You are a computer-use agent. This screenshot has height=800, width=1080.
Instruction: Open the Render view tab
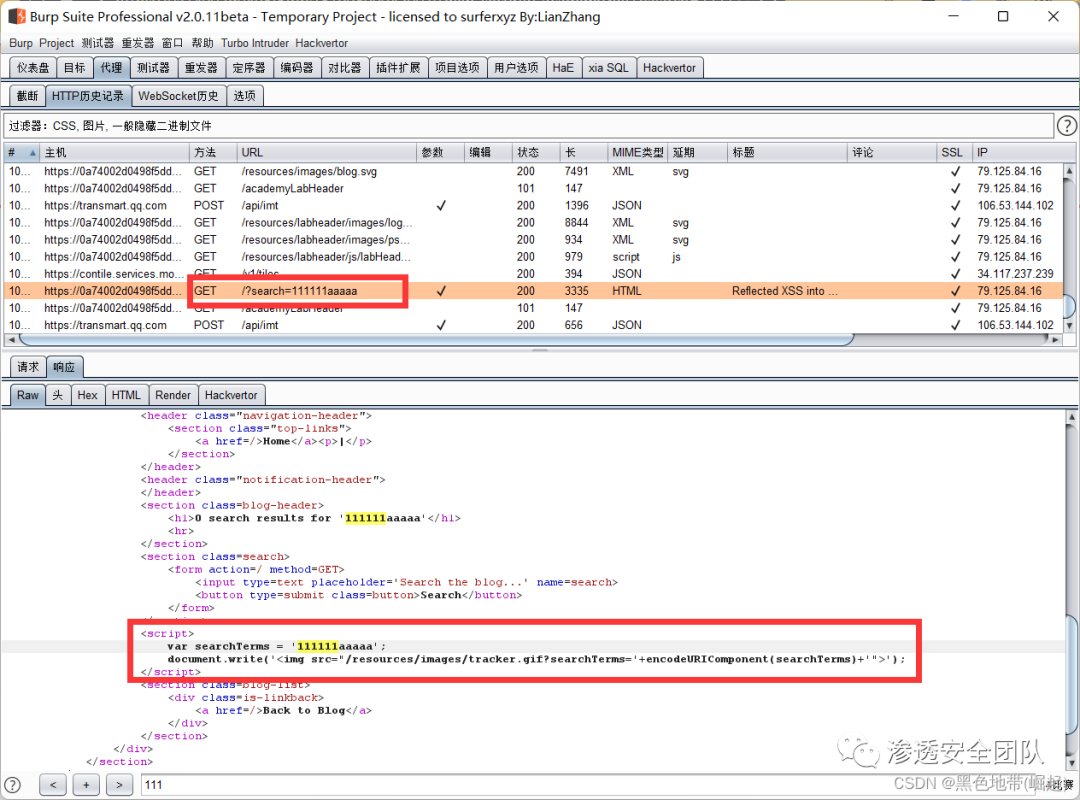173,395
